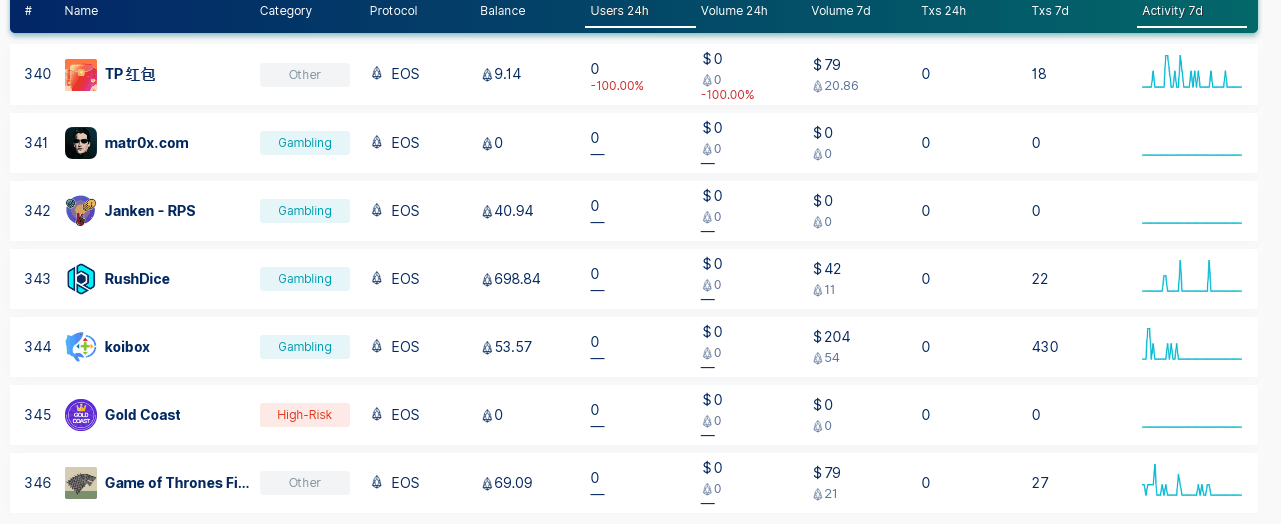Click the Janken - RPS app icon
This screenshot has width=1281, height=524.
coord(81,211)
